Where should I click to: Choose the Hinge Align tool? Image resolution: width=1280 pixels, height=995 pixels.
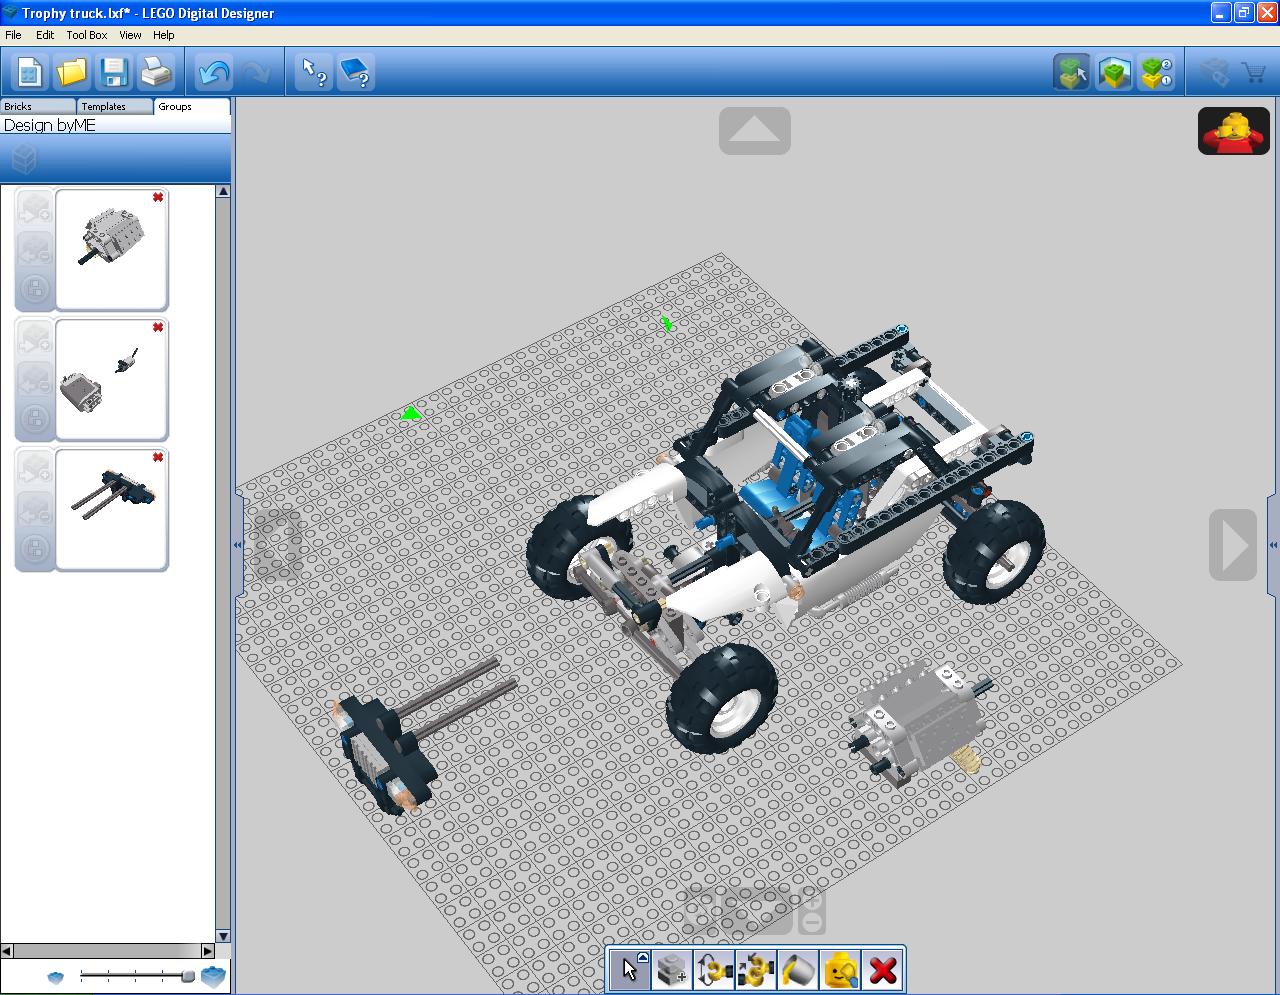click(x=756, y=970)
